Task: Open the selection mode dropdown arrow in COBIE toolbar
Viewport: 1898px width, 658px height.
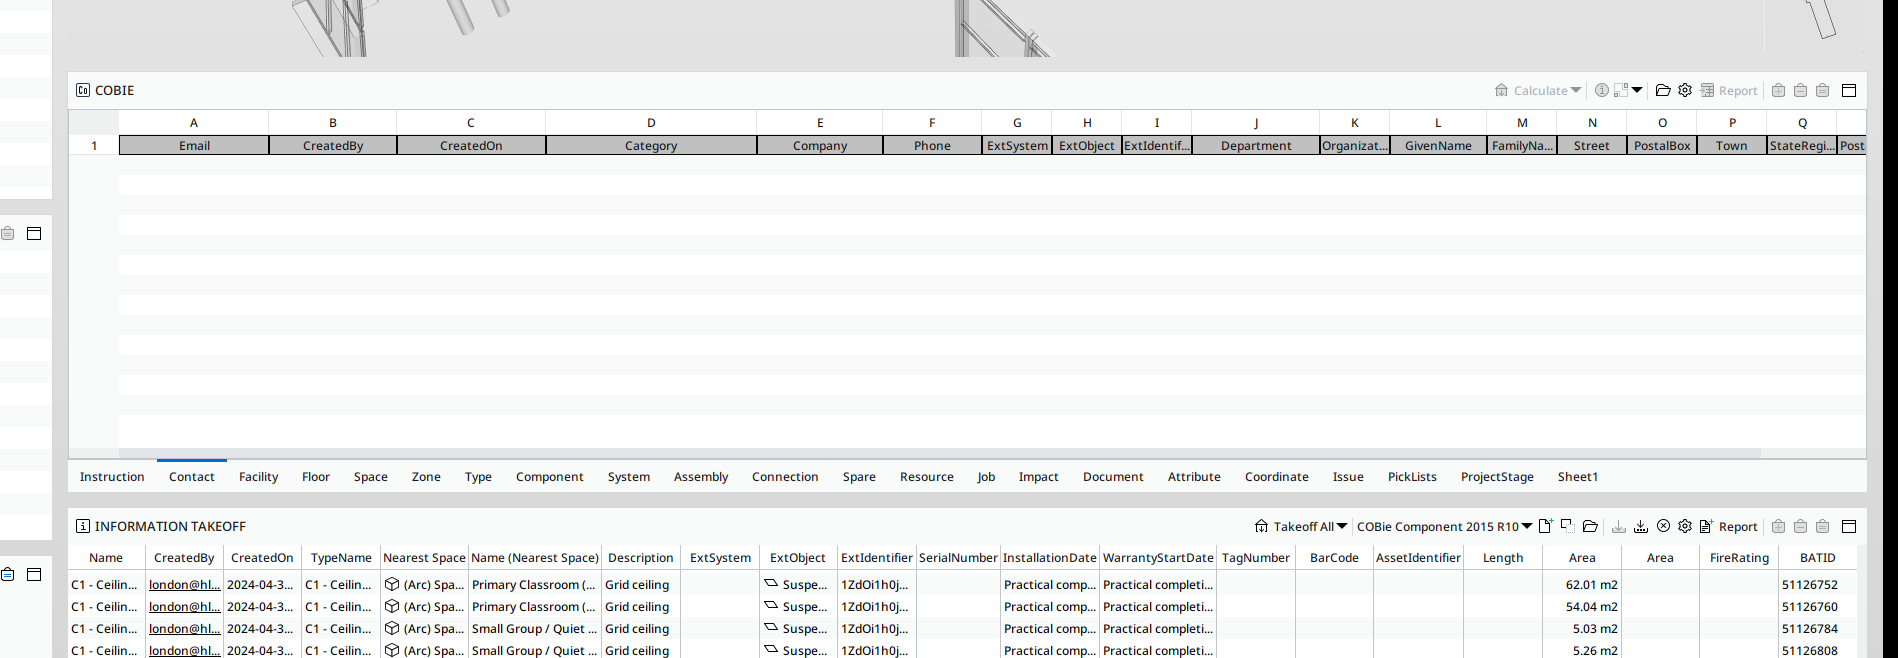Action: click(1637, 90)
